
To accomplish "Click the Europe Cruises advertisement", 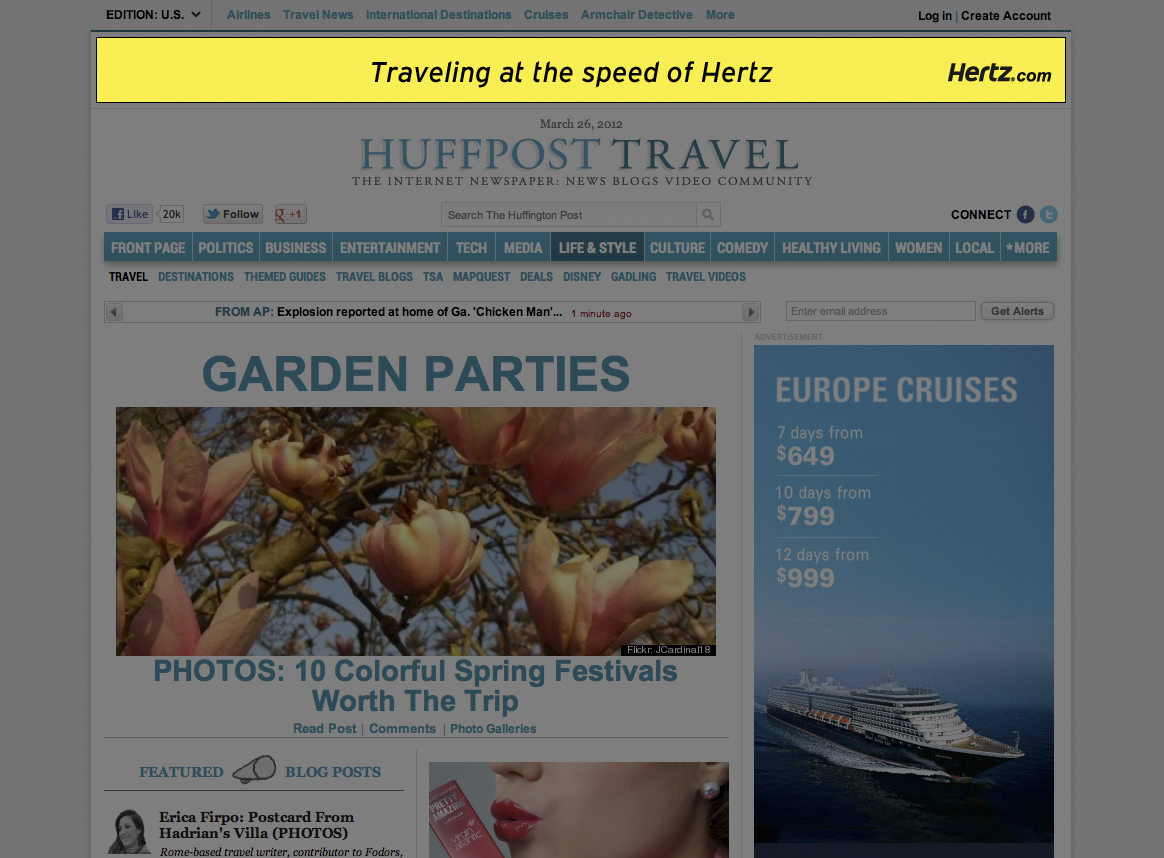I will (x=904, y=601).
